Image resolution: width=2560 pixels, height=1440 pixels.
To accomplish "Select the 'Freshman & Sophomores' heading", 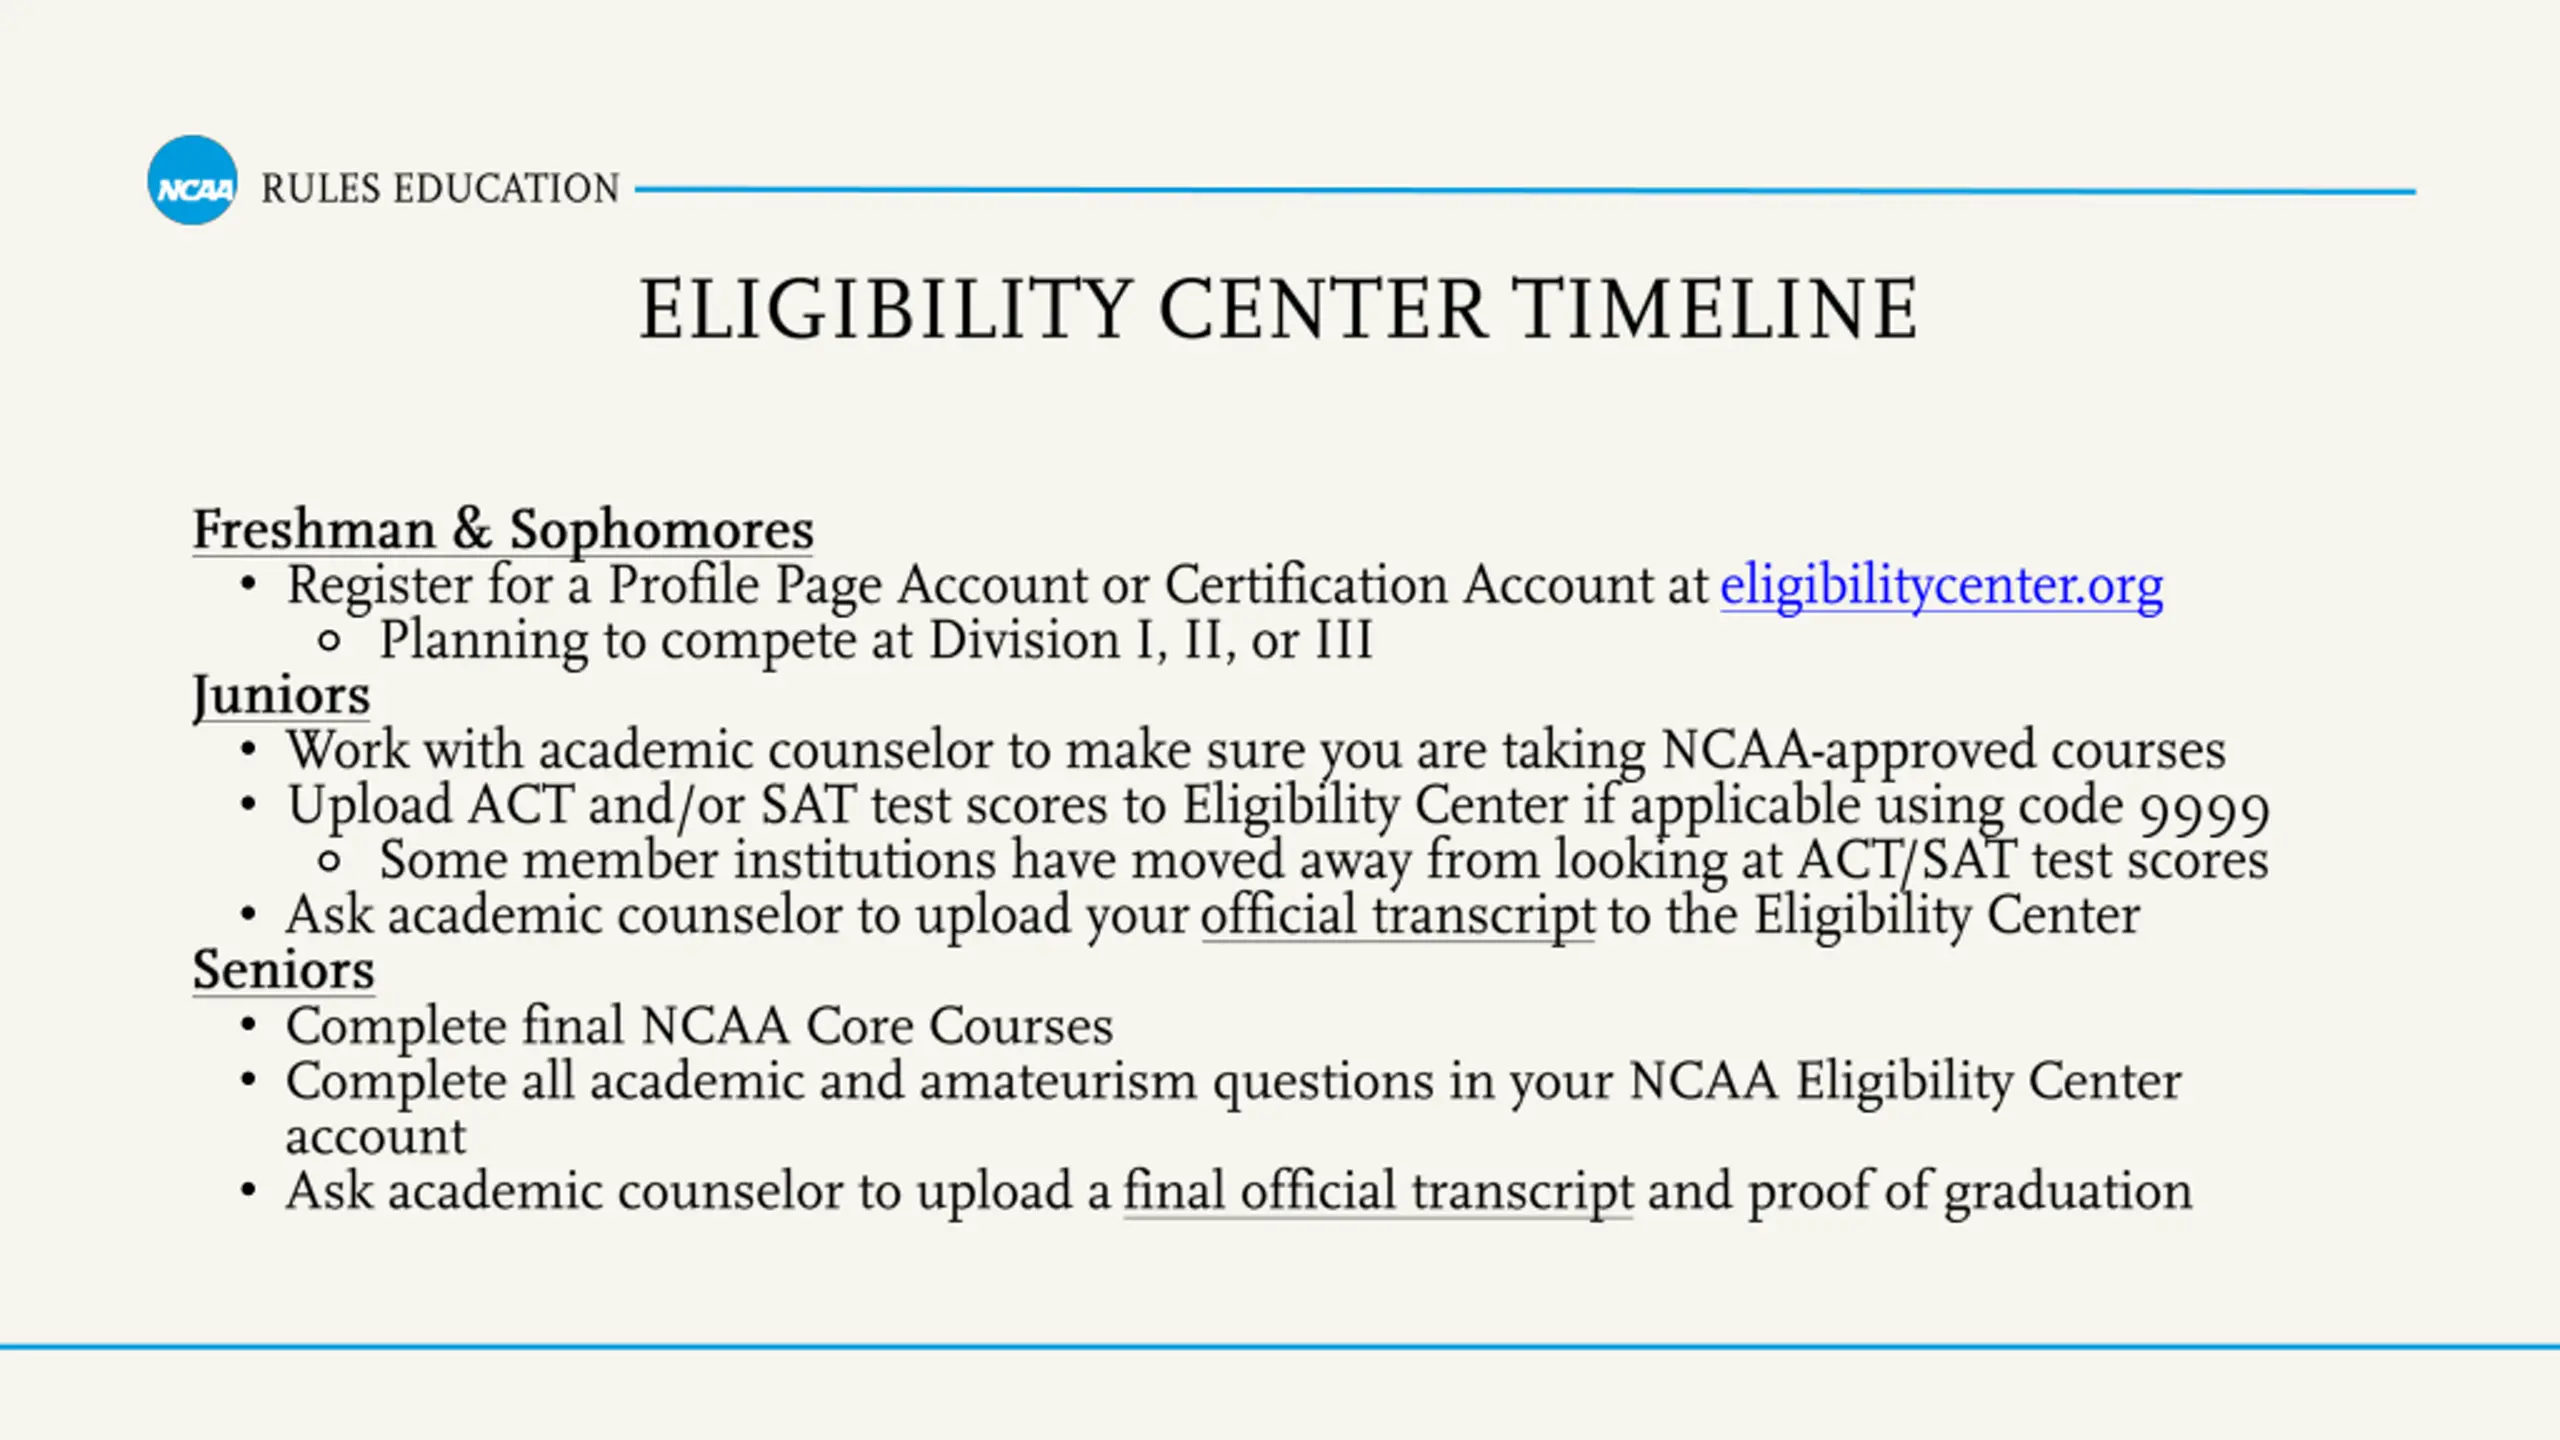I will coord(503,530).
